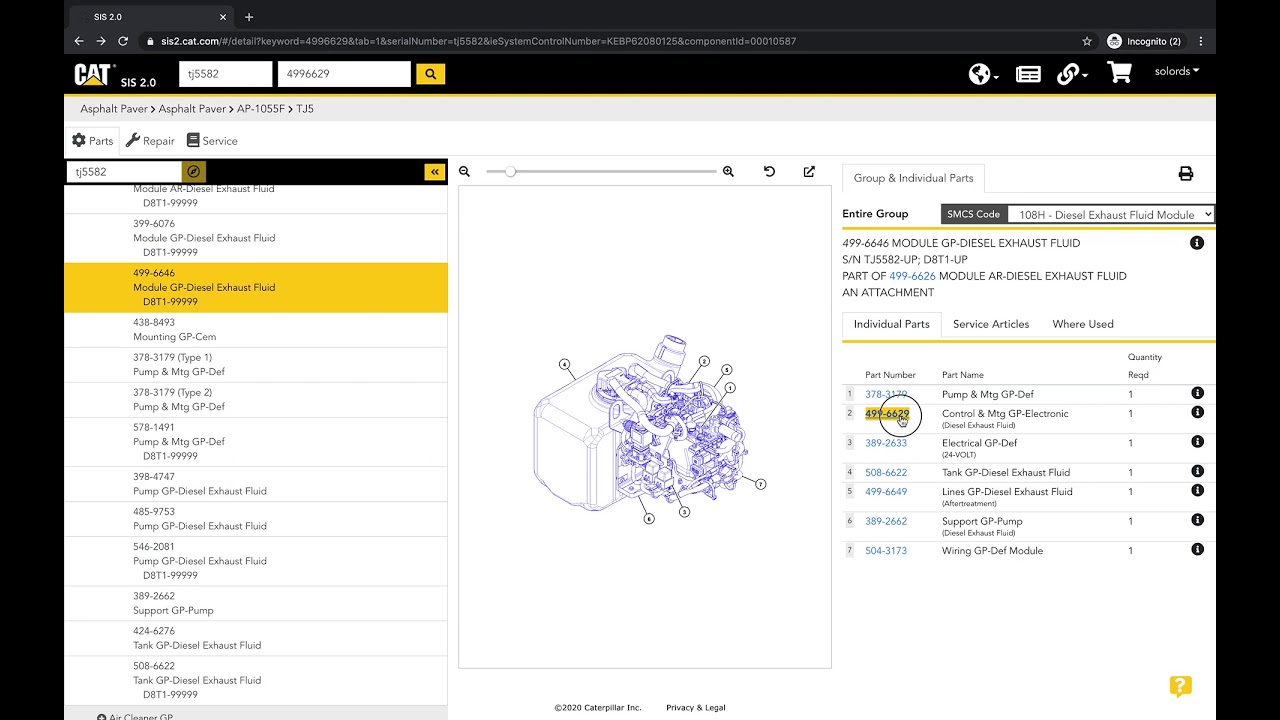Open part number 508-6622 link
Screen dimensions: 1280x720
click(886, 472)
